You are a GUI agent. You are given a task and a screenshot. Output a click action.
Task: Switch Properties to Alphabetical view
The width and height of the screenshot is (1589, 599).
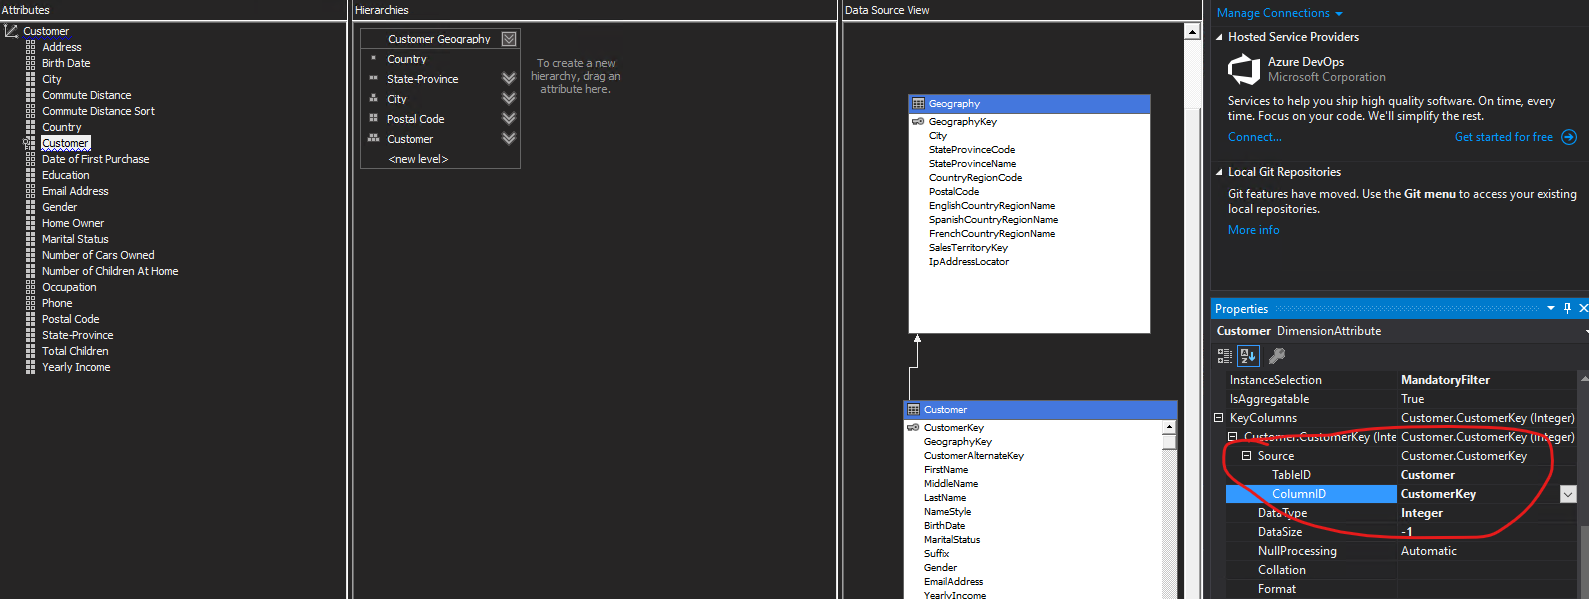1248,355
